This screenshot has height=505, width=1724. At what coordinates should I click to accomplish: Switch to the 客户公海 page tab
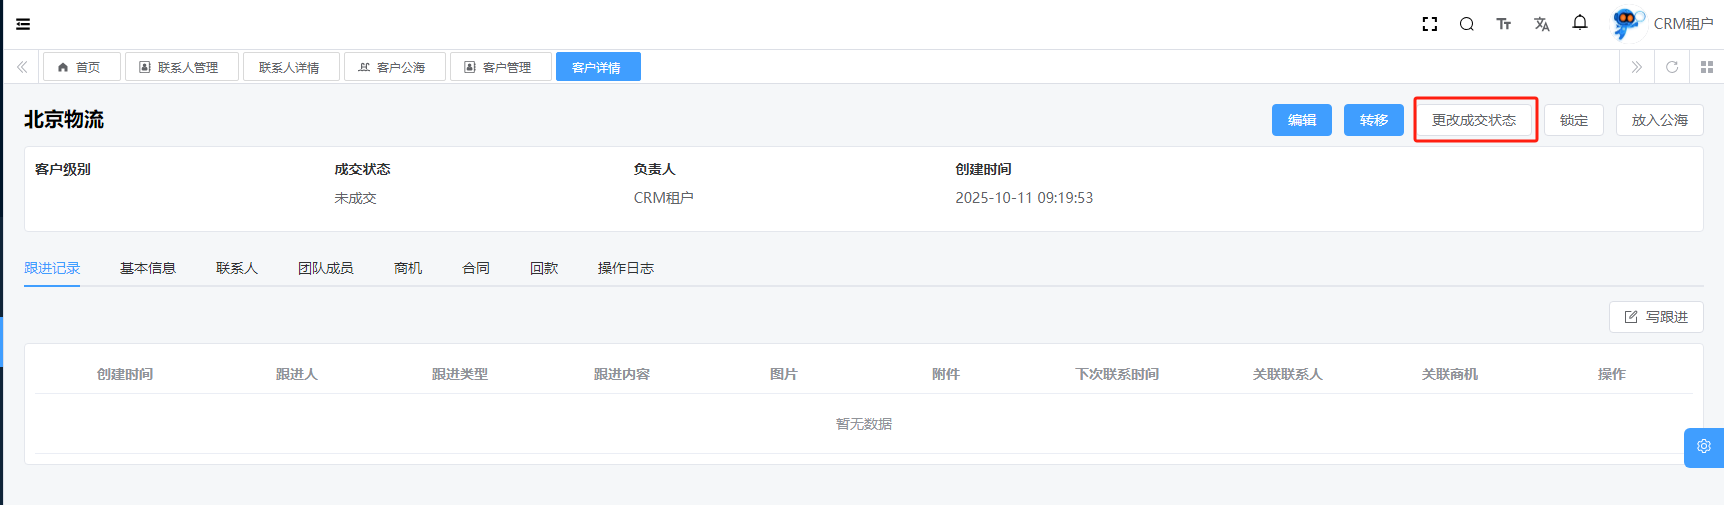tap(395, 67)
